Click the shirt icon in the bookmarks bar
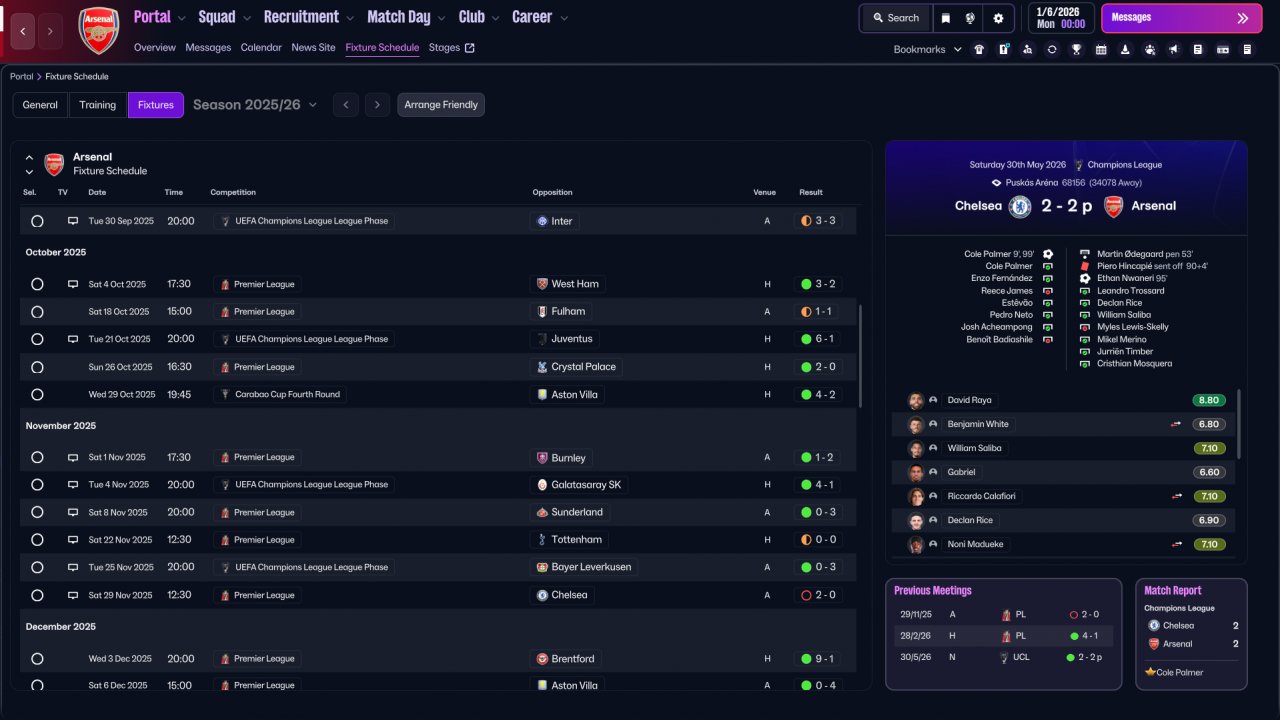The image size is (1280, 720). coord(978,49)
